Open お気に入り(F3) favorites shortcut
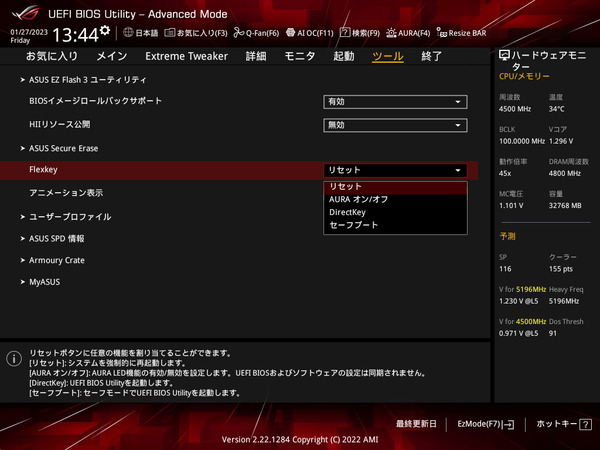Image resolution: width=600 pixels, height=450 pixels. (192, 33)
